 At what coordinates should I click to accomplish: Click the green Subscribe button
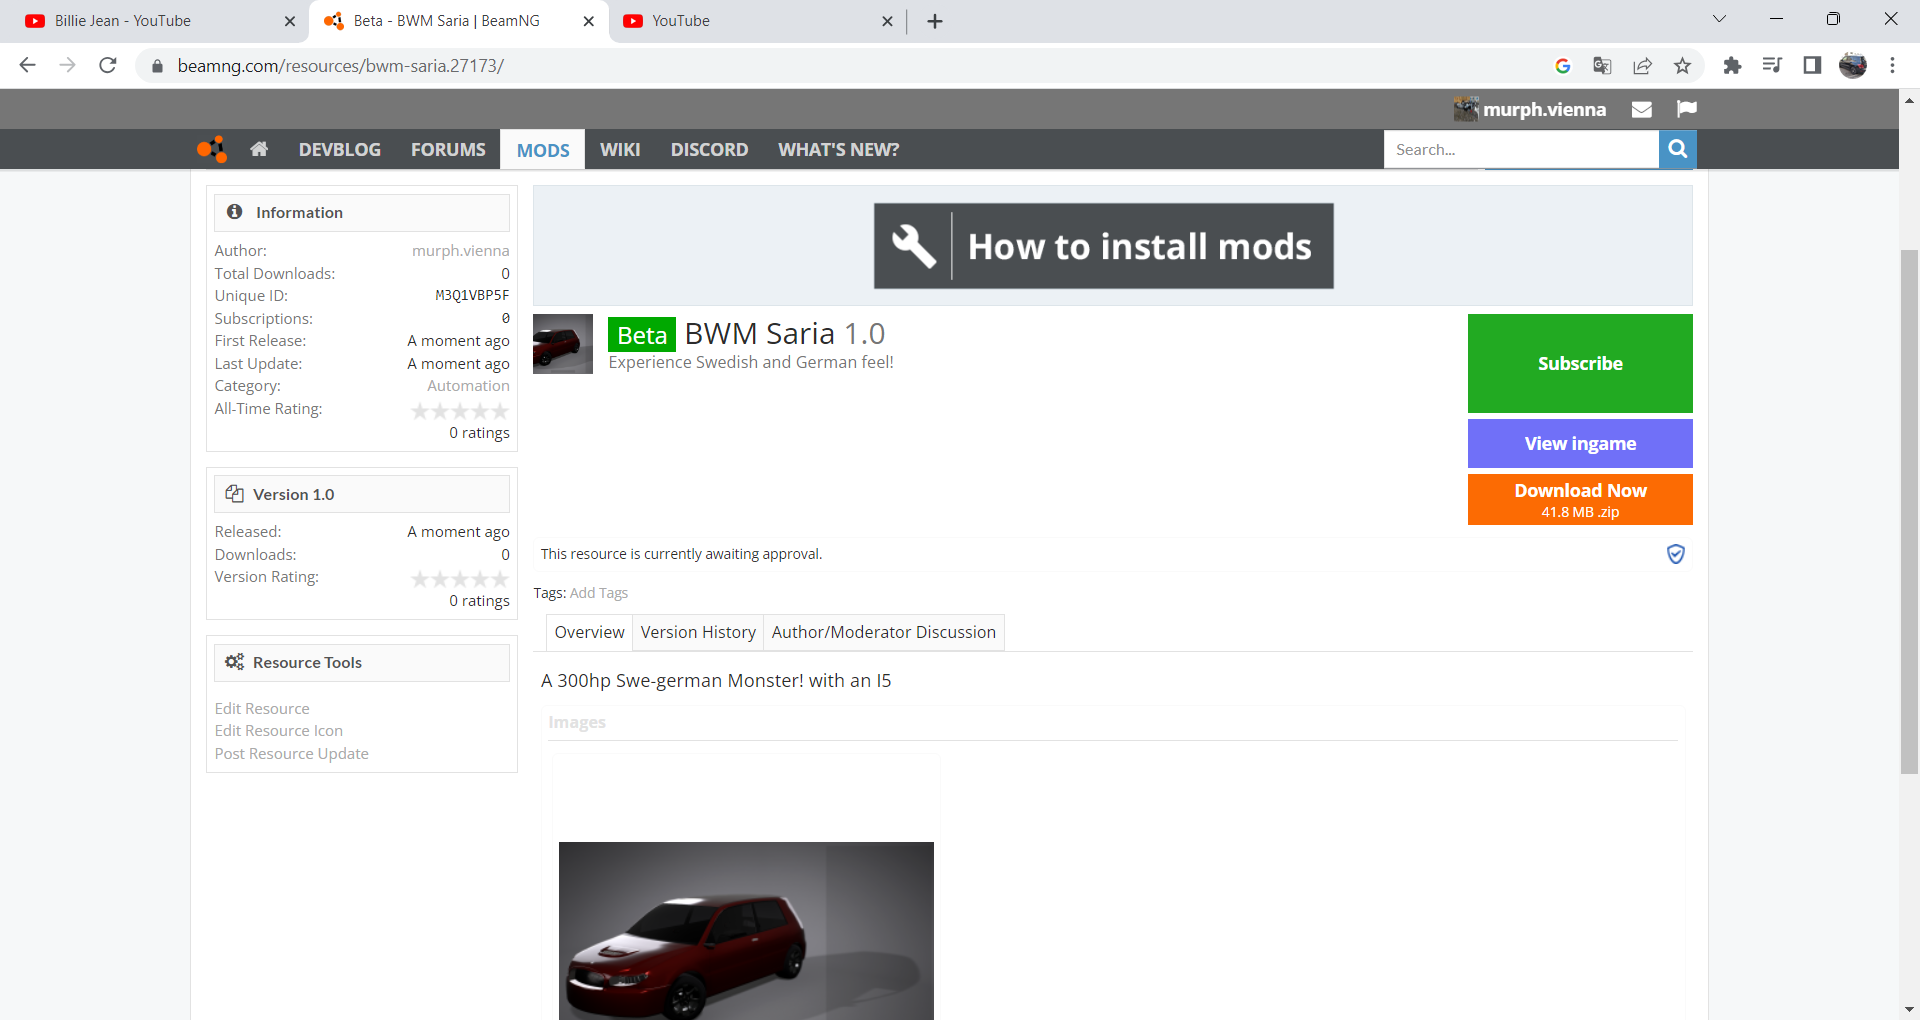coord(1580,363)
